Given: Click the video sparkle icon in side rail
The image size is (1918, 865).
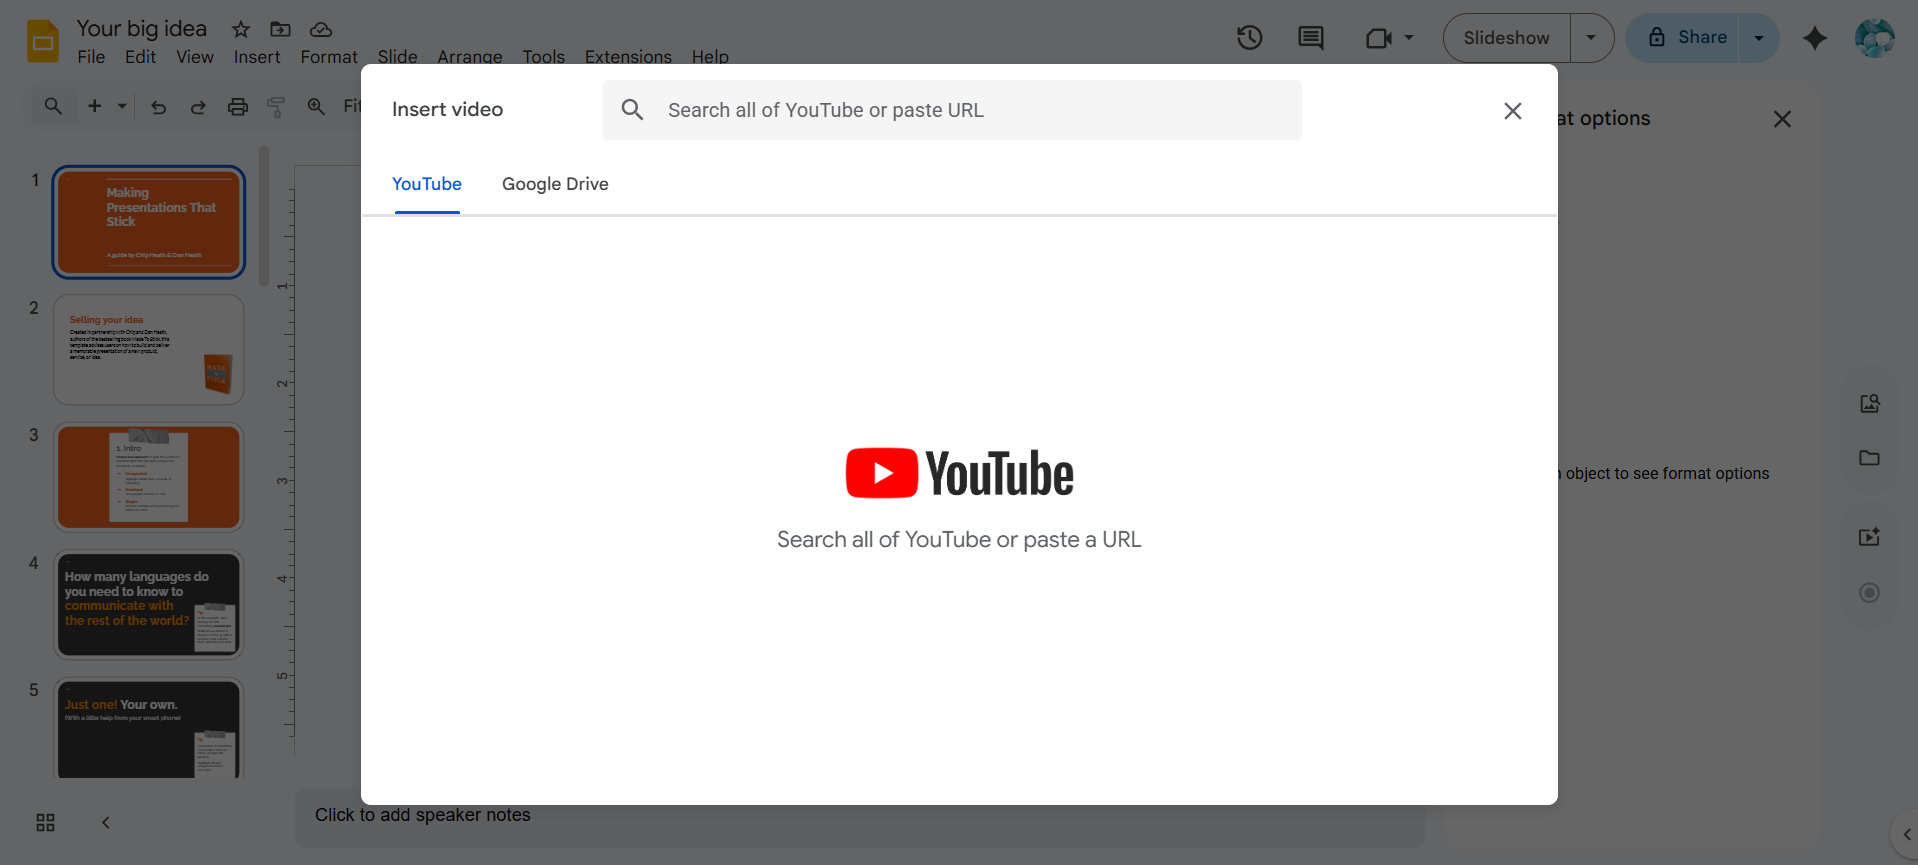Looking at the screenshot, I should pos(1870,537).
